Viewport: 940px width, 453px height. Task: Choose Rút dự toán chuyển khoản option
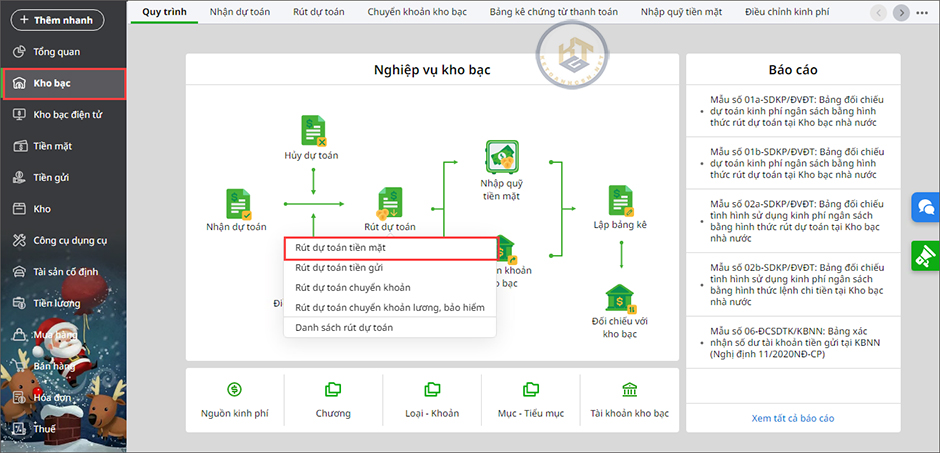point(353,288)
